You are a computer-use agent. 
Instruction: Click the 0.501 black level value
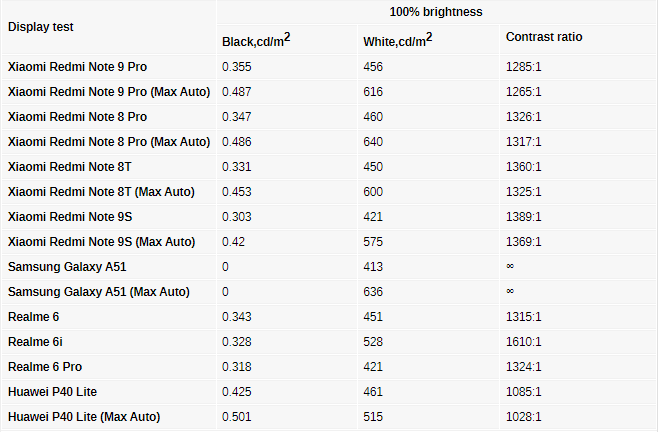[x=236, y=417]
